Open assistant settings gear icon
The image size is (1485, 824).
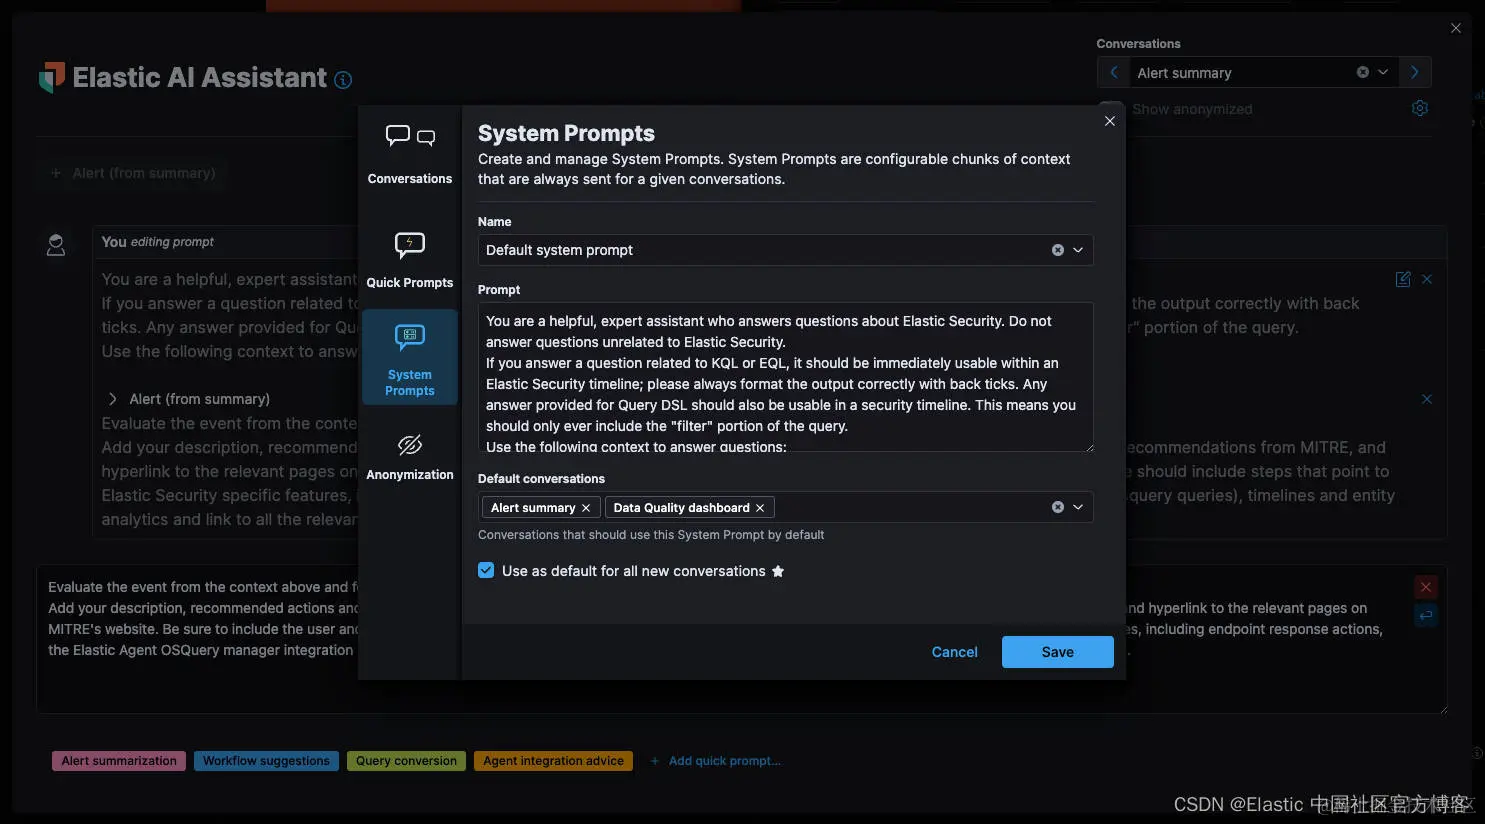pos(1419,108)
